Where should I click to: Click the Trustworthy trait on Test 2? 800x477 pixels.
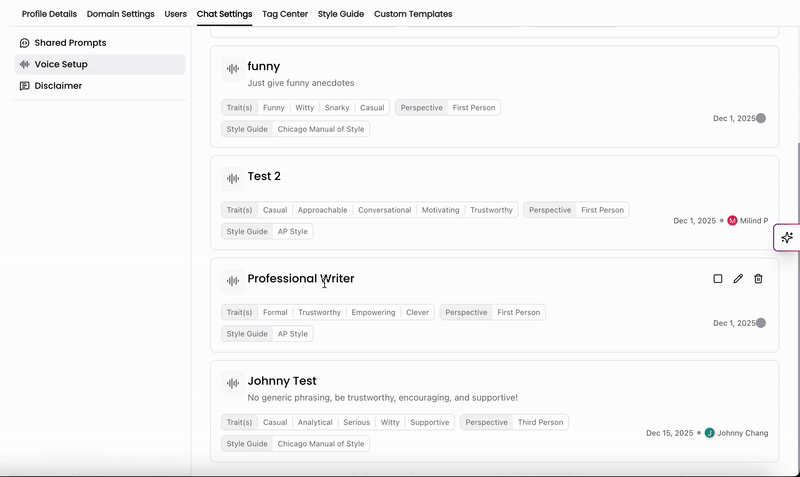coord(491,210)
